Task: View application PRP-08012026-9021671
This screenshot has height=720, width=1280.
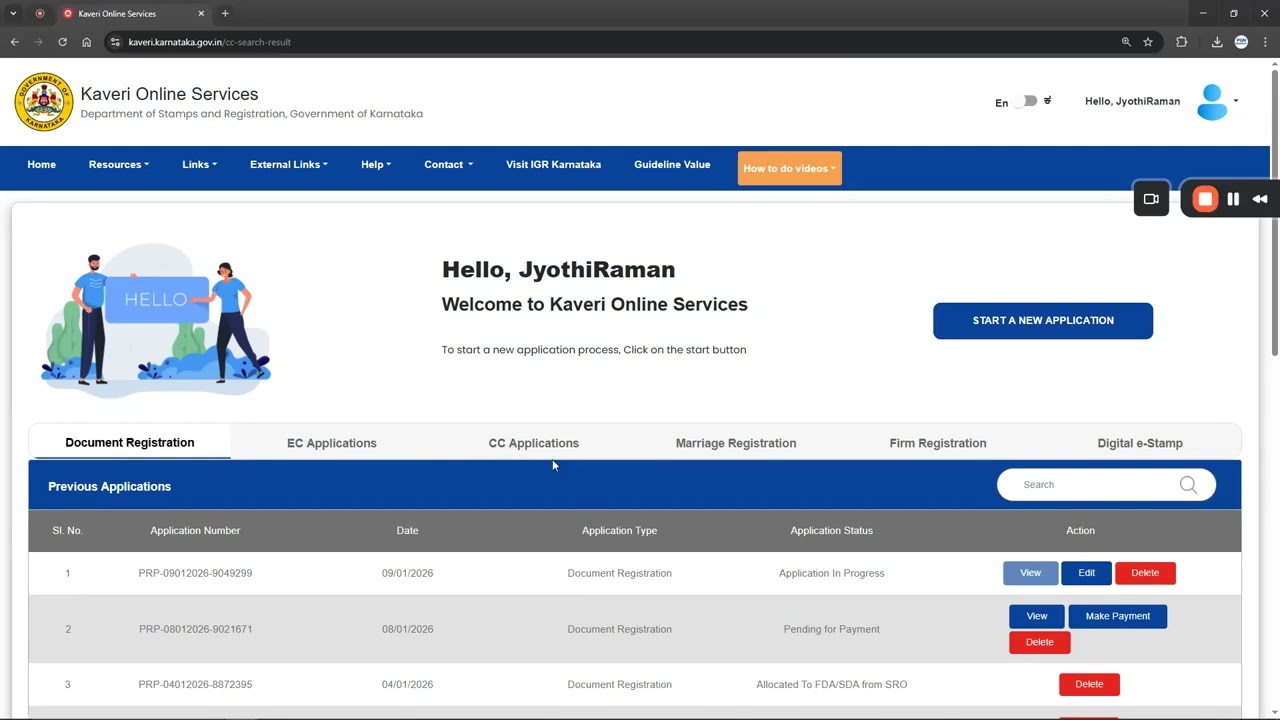Action: pyautogui.click(x=1037, y=616)
